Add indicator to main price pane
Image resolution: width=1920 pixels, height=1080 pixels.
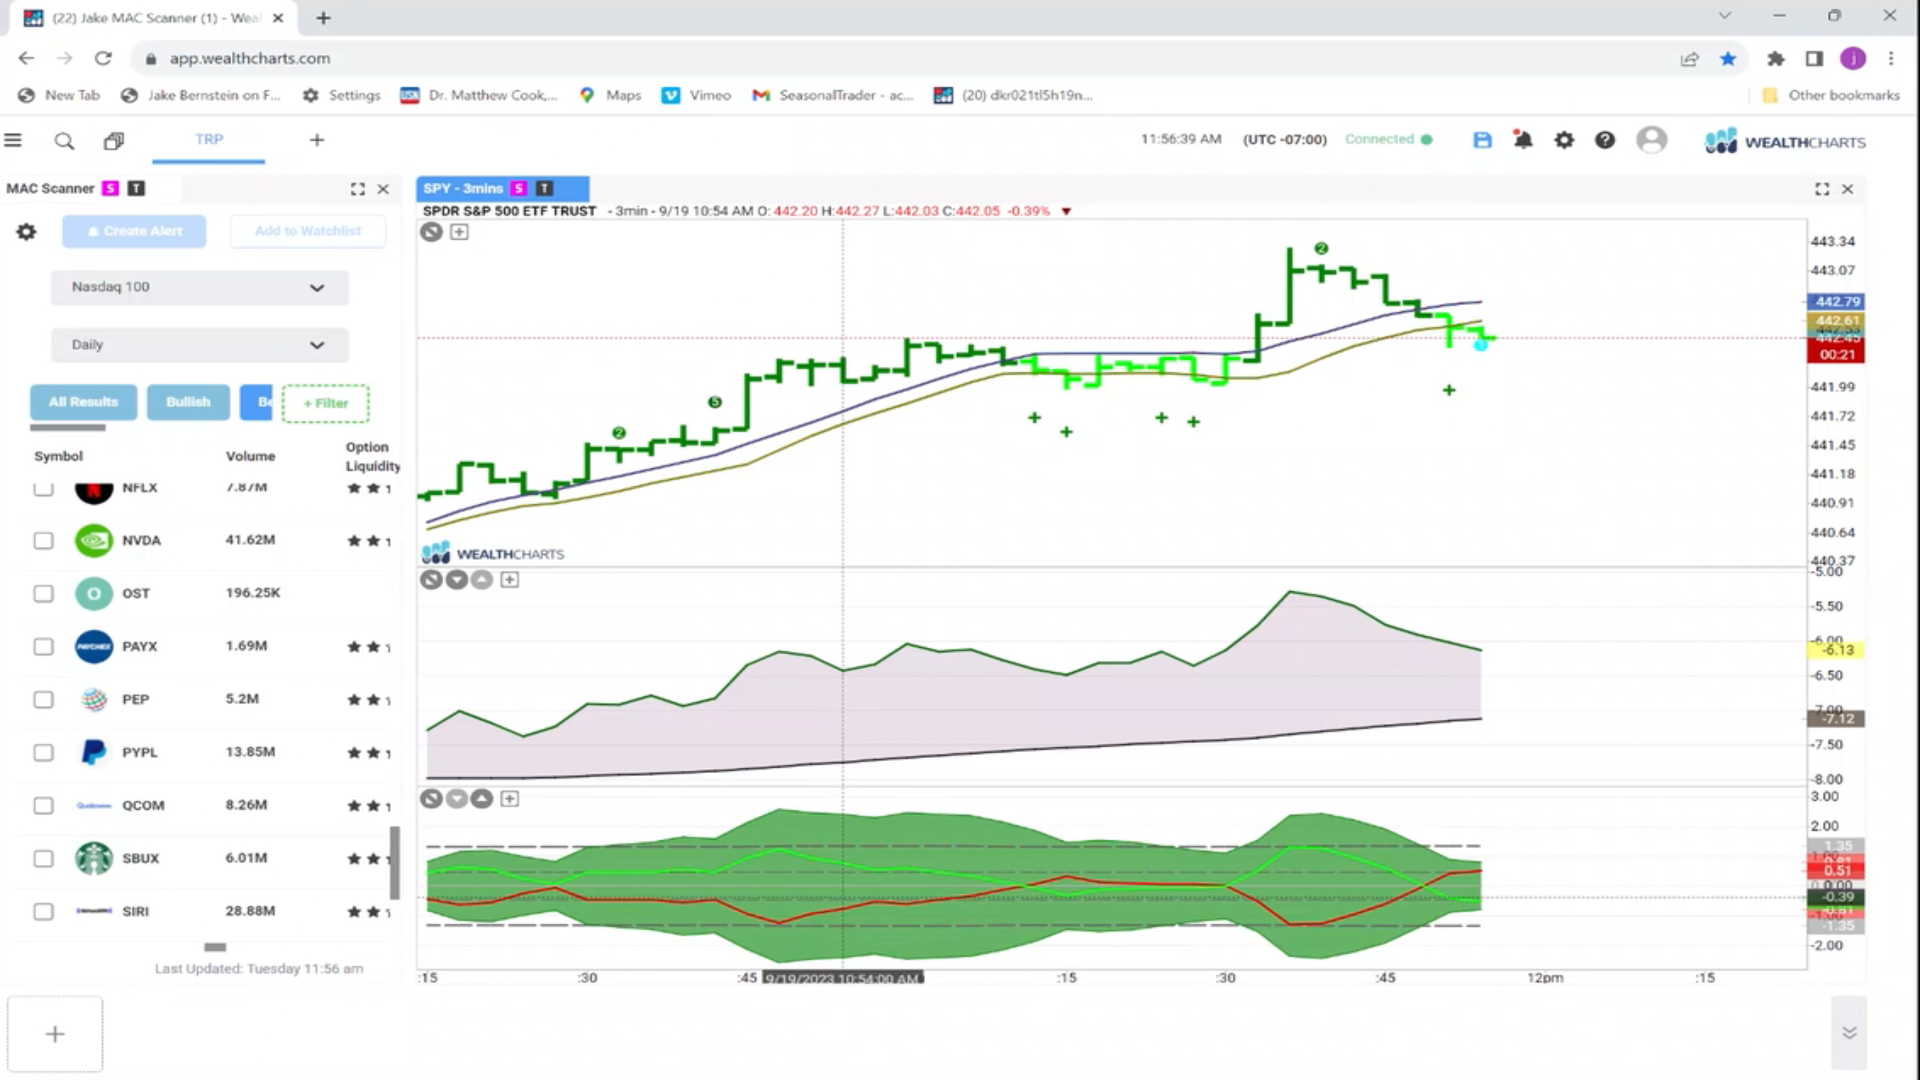pos(459,232)
